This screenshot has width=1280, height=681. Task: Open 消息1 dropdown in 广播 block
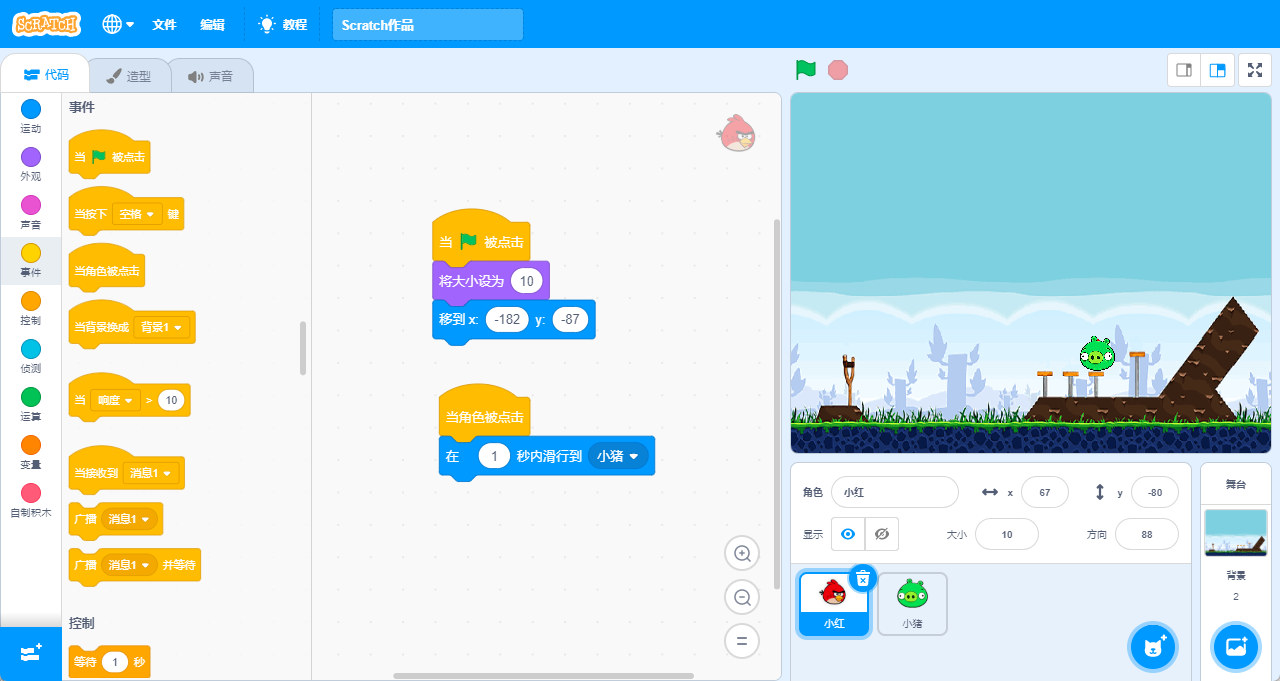tap(130, 519)
